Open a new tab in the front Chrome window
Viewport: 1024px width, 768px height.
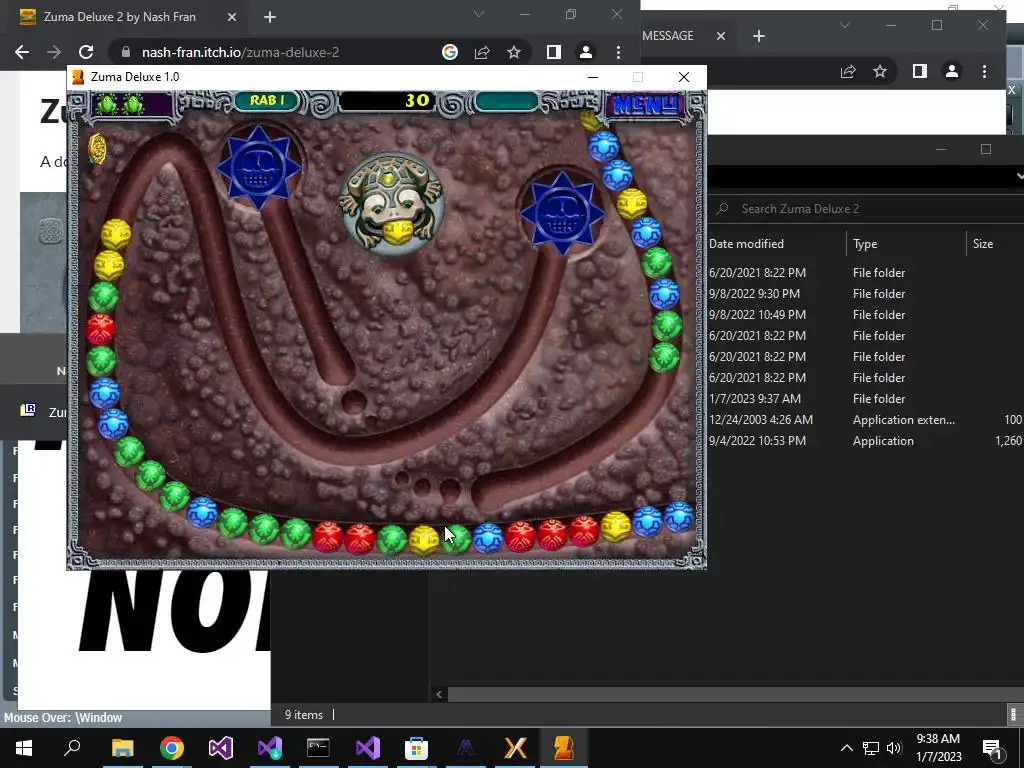pos(270,17)
